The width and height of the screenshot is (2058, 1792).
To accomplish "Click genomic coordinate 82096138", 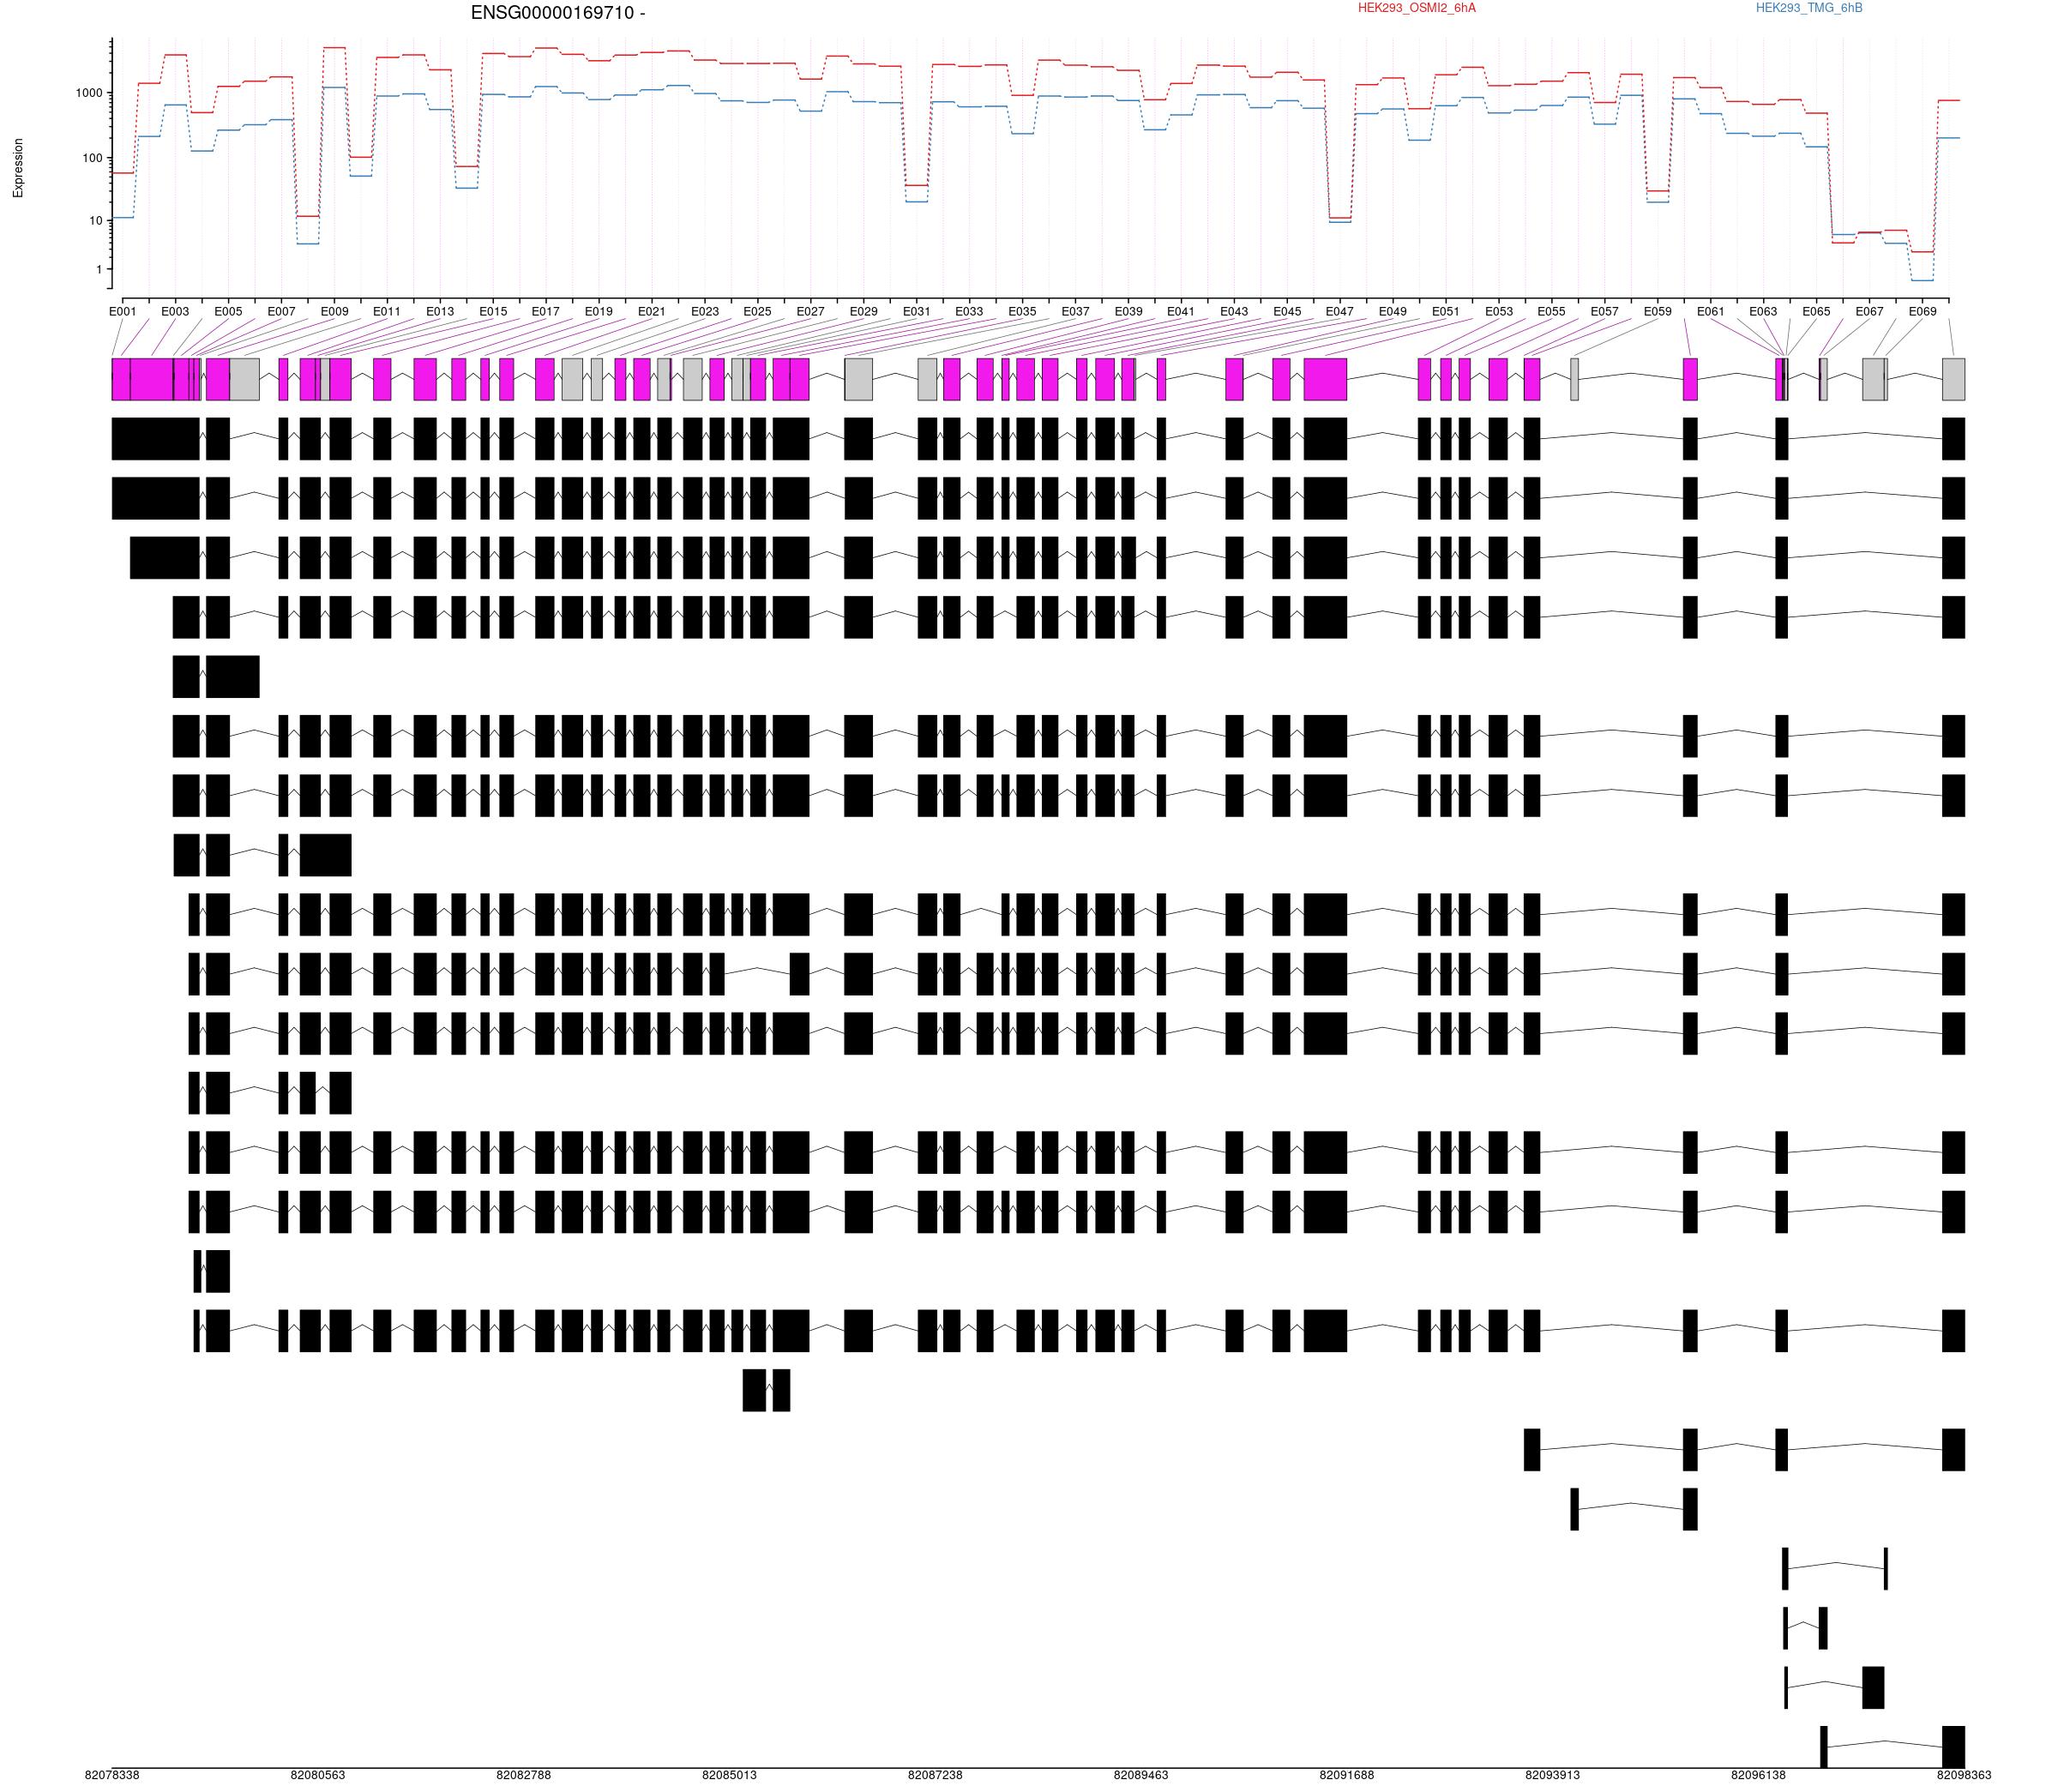I will point(1758,1776).
